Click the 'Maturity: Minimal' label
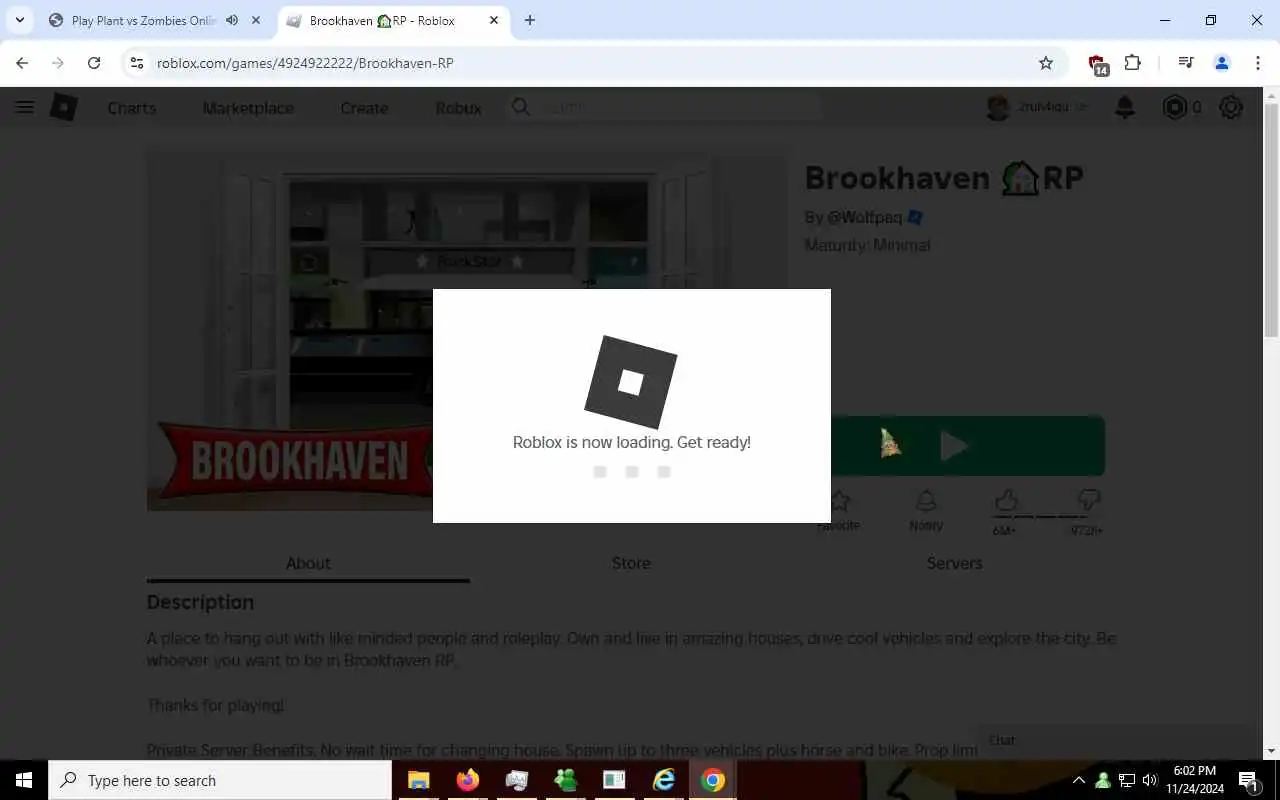Image resolution: width=1280 pixels, height=800 pixels. (867, 245)
